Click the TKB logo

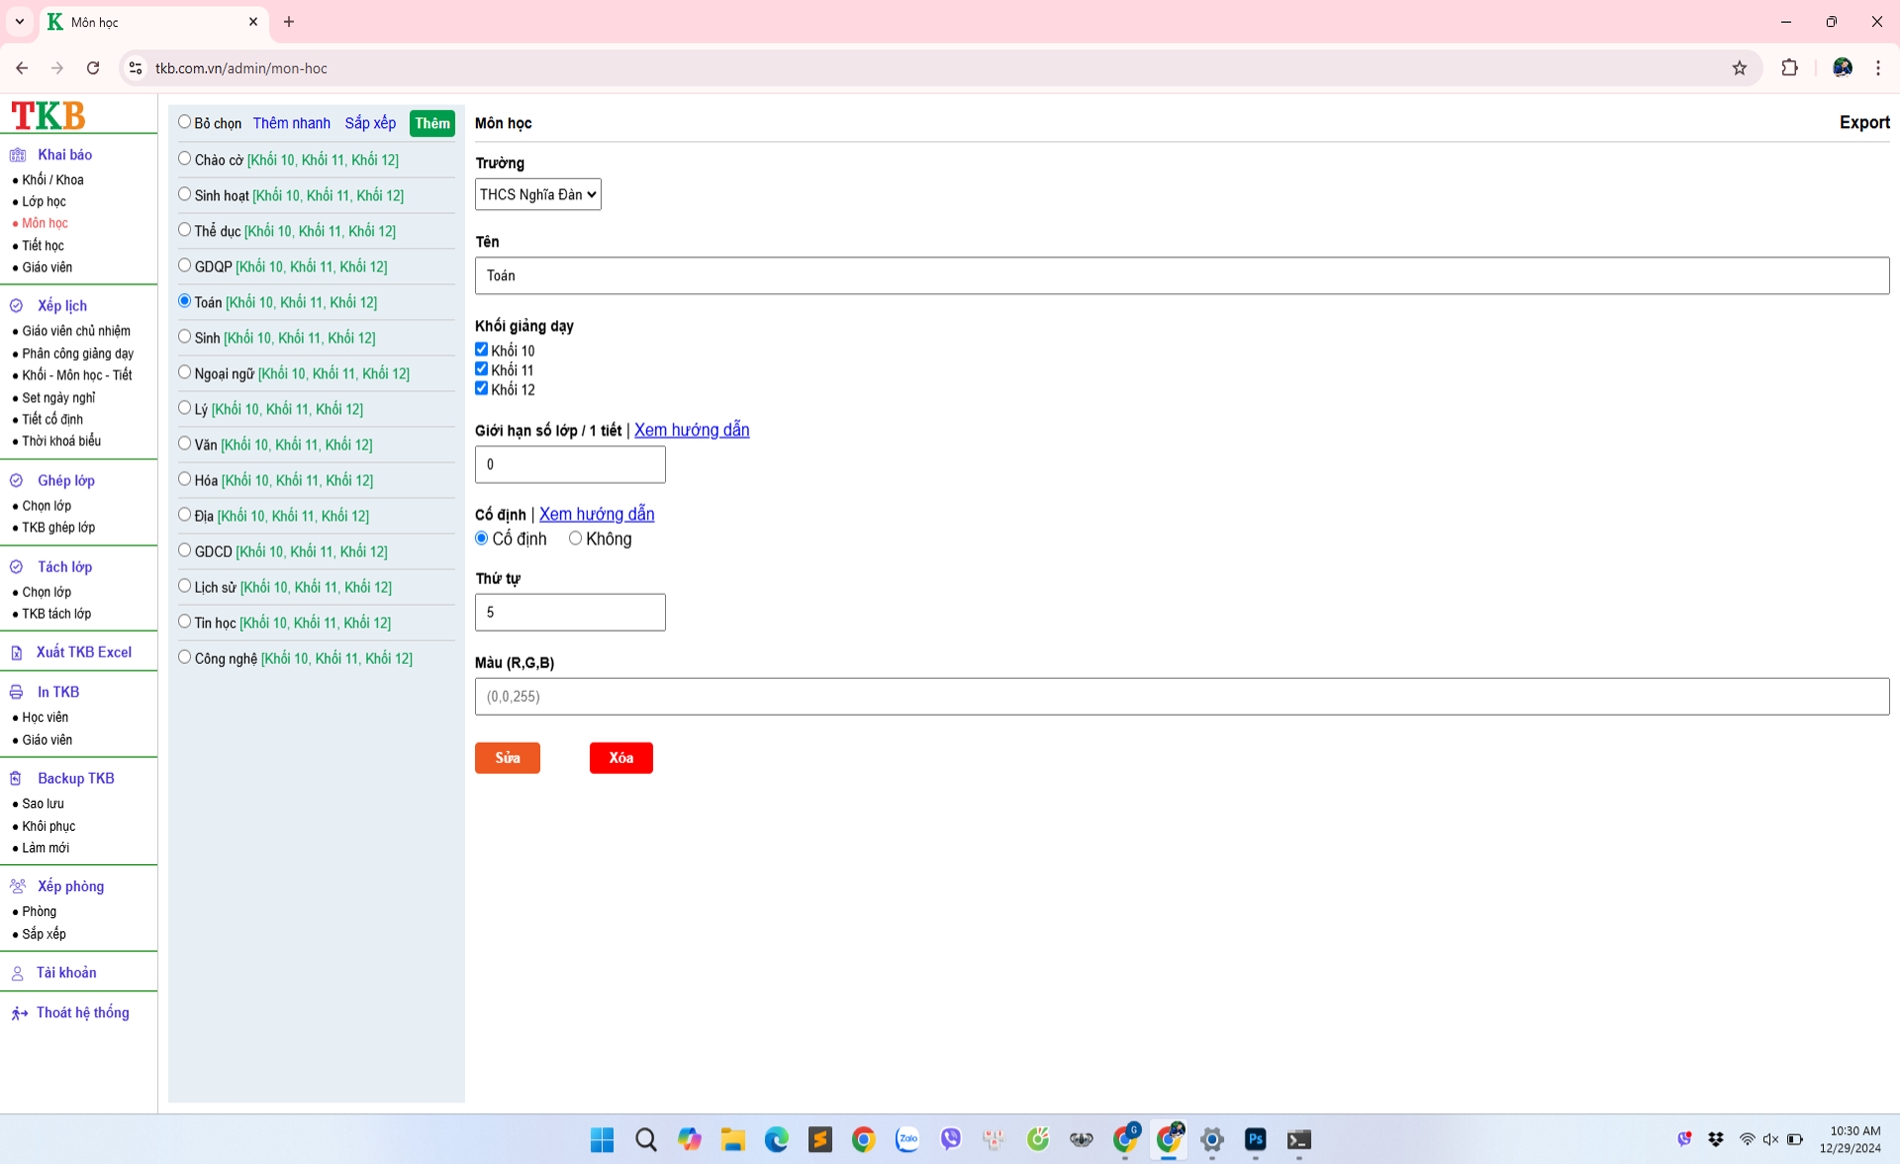48,116
